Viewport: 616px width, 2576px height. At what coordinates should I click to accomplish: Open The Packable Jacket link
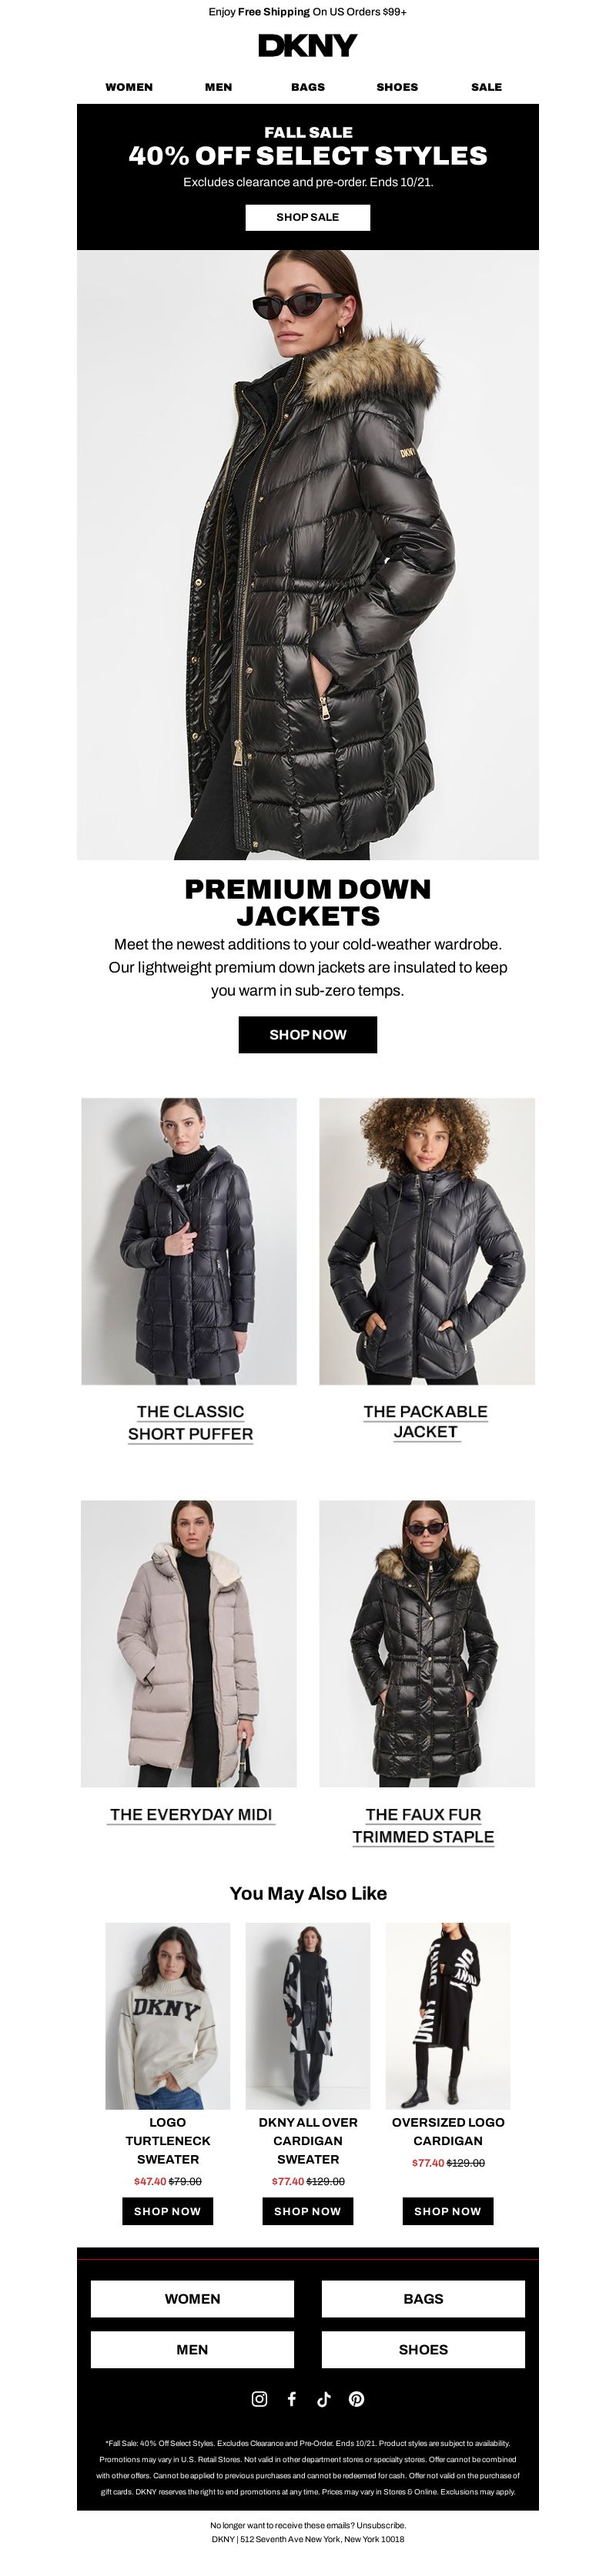click(x=425, y=1421)
